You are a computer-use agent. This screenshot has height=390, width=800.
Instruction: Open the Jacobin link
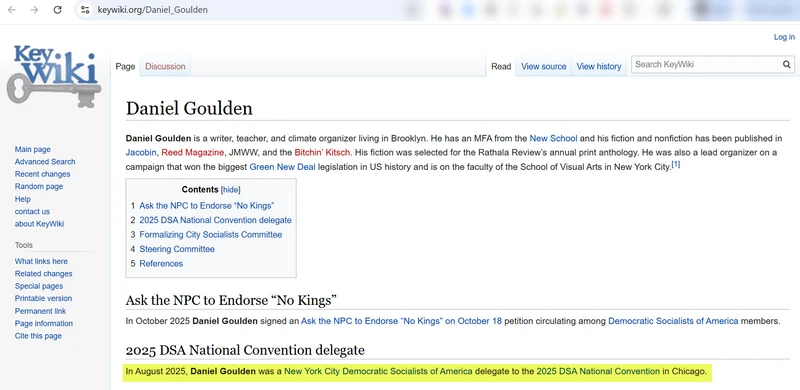coord(141,153)
